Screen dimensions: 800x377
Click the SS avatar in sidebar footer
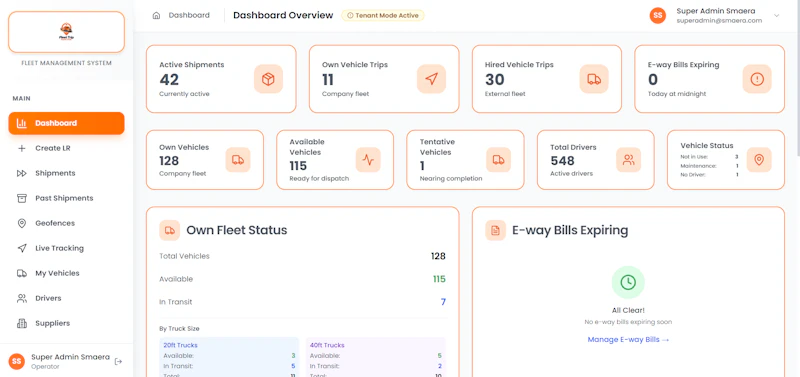[17, 361]
